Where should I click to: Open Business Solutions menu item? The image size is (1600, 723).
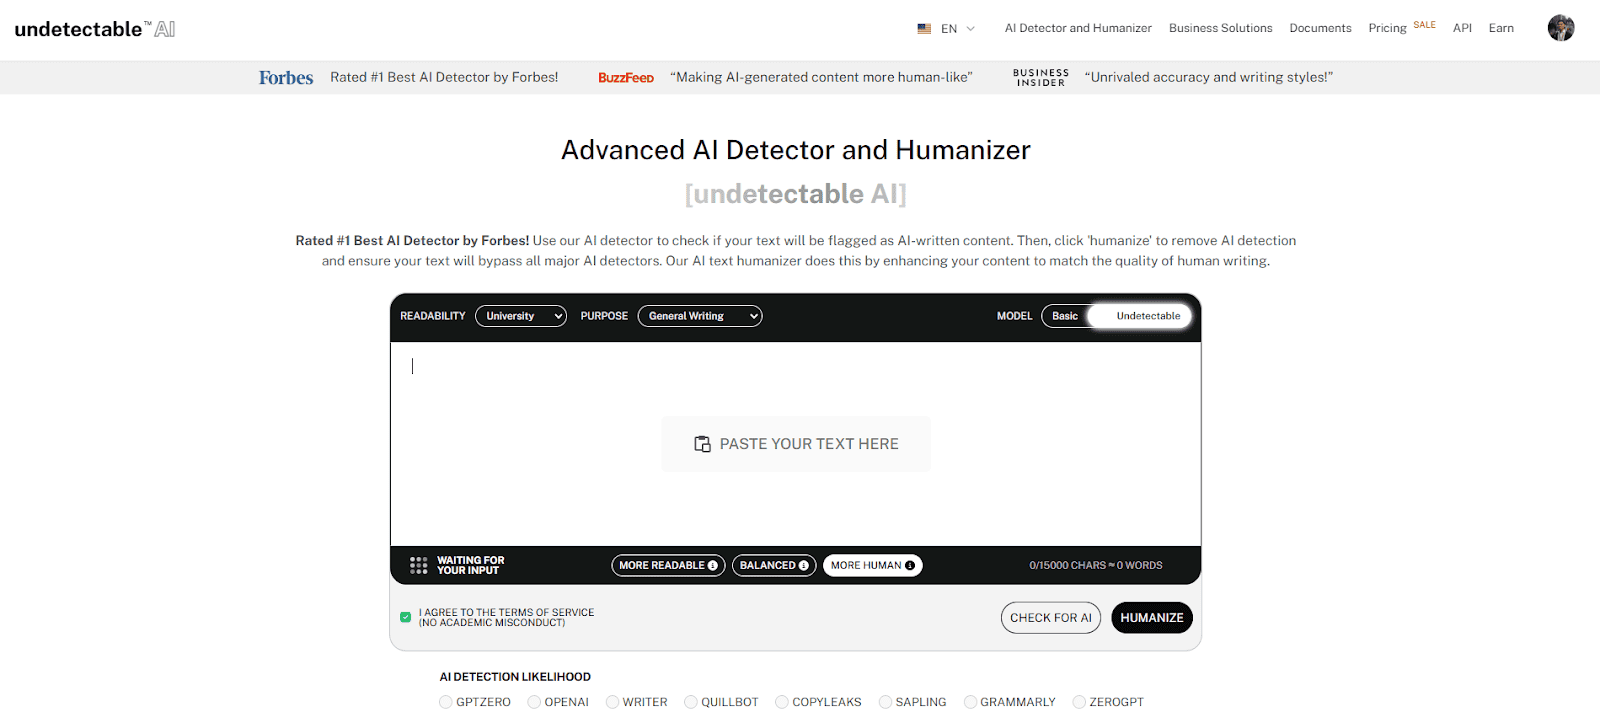click(x=1220, y=28)
